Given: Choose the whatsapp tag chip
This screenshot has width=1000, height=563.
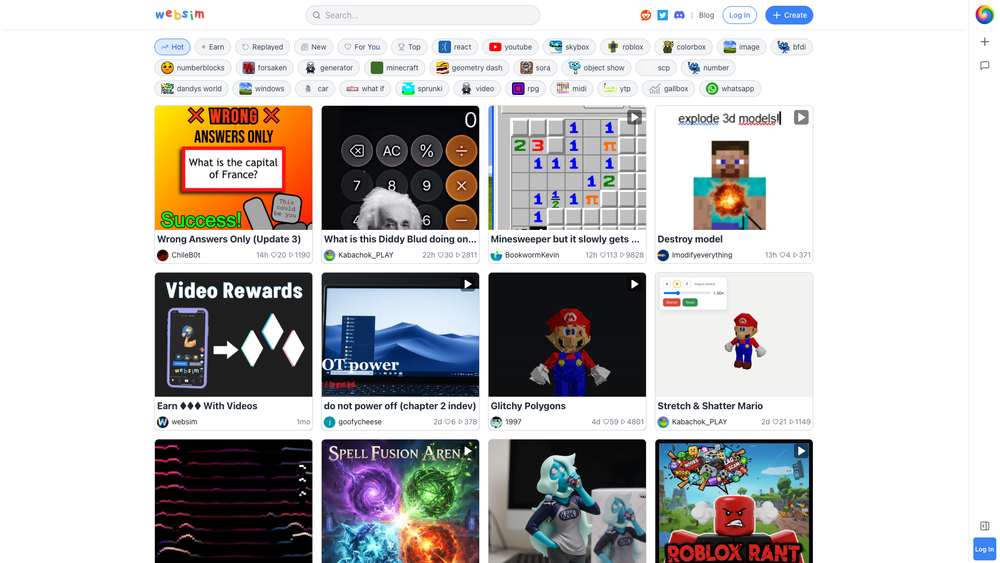Looking at the screenshot, I should coord(730,89).
